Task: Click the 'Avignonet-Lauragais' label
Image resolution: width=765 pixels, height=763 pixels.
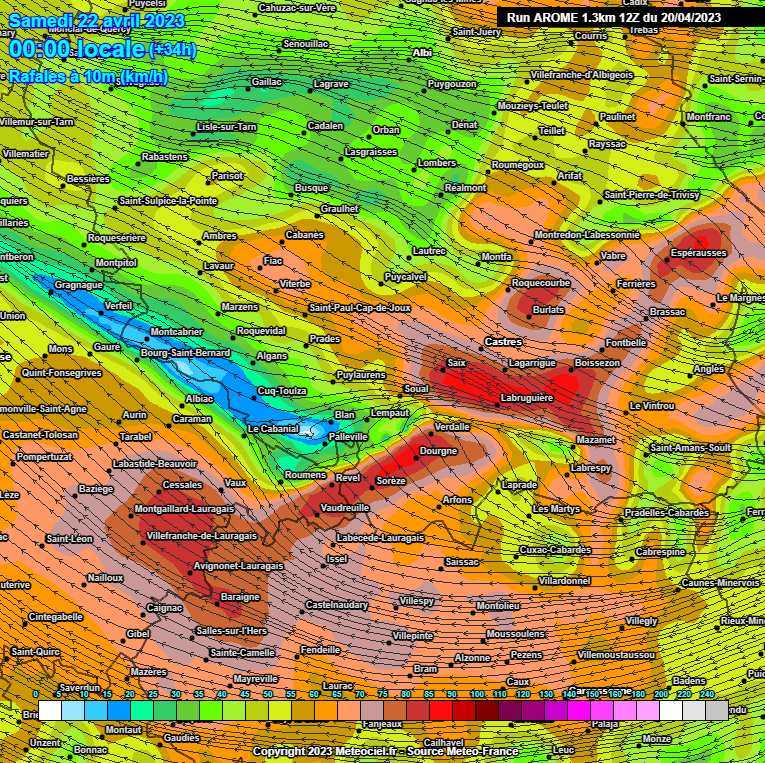Action: pos(239,566)
